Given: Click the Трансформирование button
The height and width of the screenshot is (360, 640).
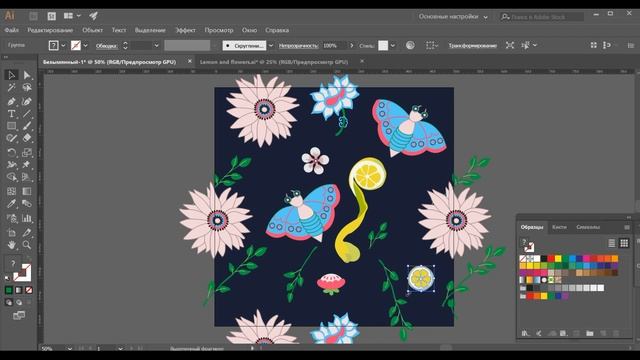Looking at the screenshot, I should click(x=473, y=45).
